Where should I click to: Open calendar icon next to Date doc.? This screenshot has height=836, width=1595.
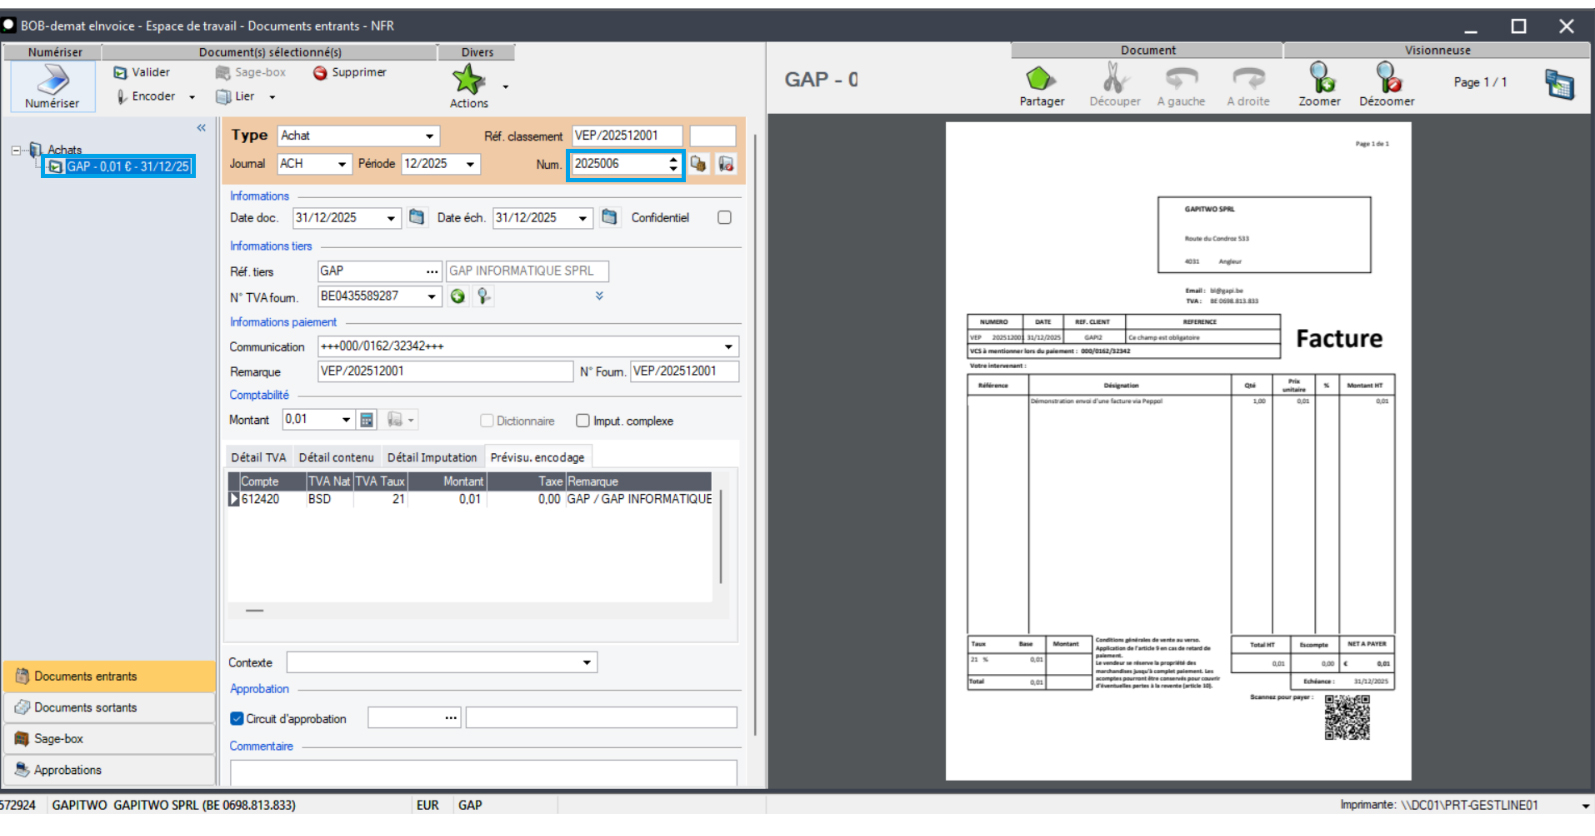tap(417, 218)
